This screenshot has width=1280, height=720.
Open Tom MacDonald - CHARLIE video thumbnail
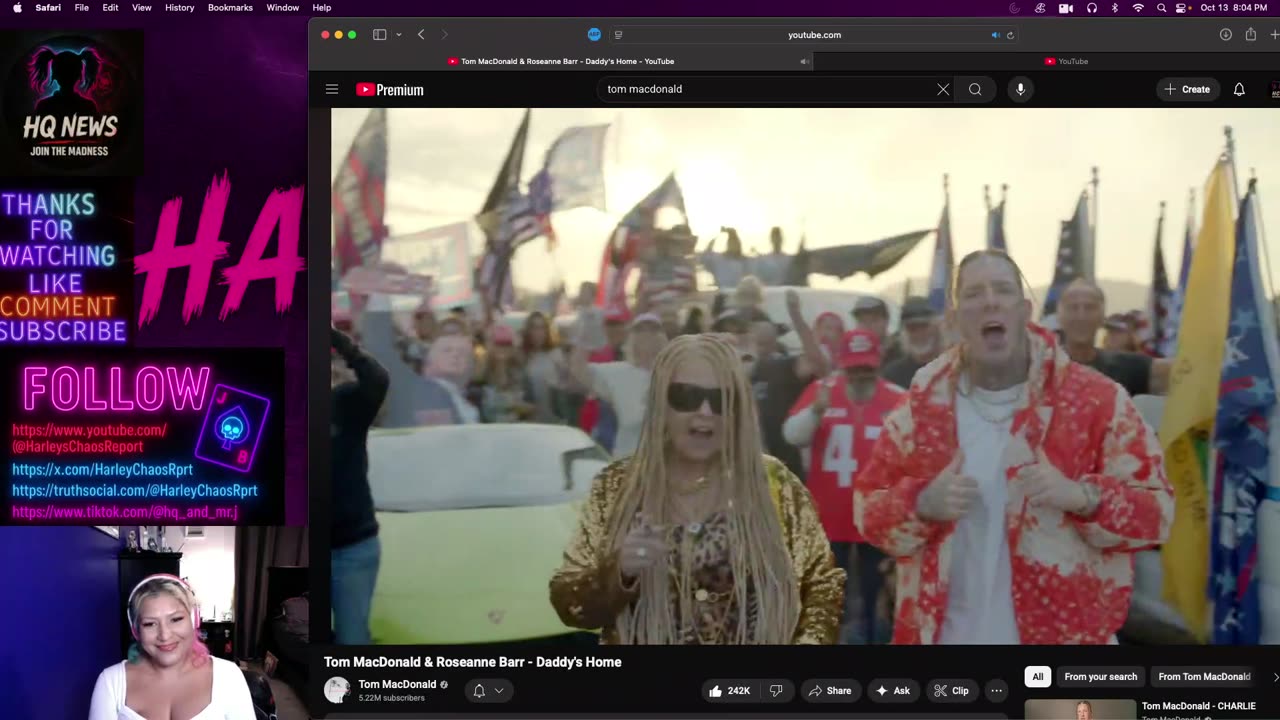(x=1080, y=709)
